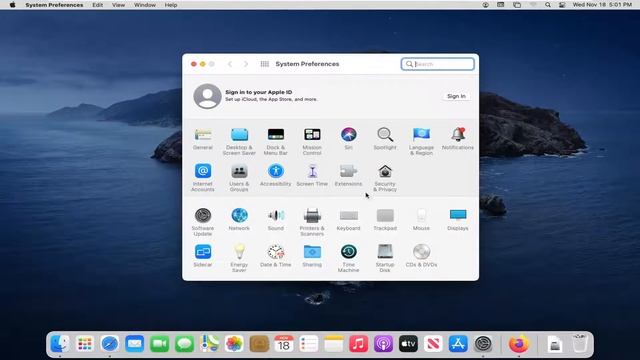Open App Store from the Dock
This screenshot has width=640, height=360.
[458, 344]
